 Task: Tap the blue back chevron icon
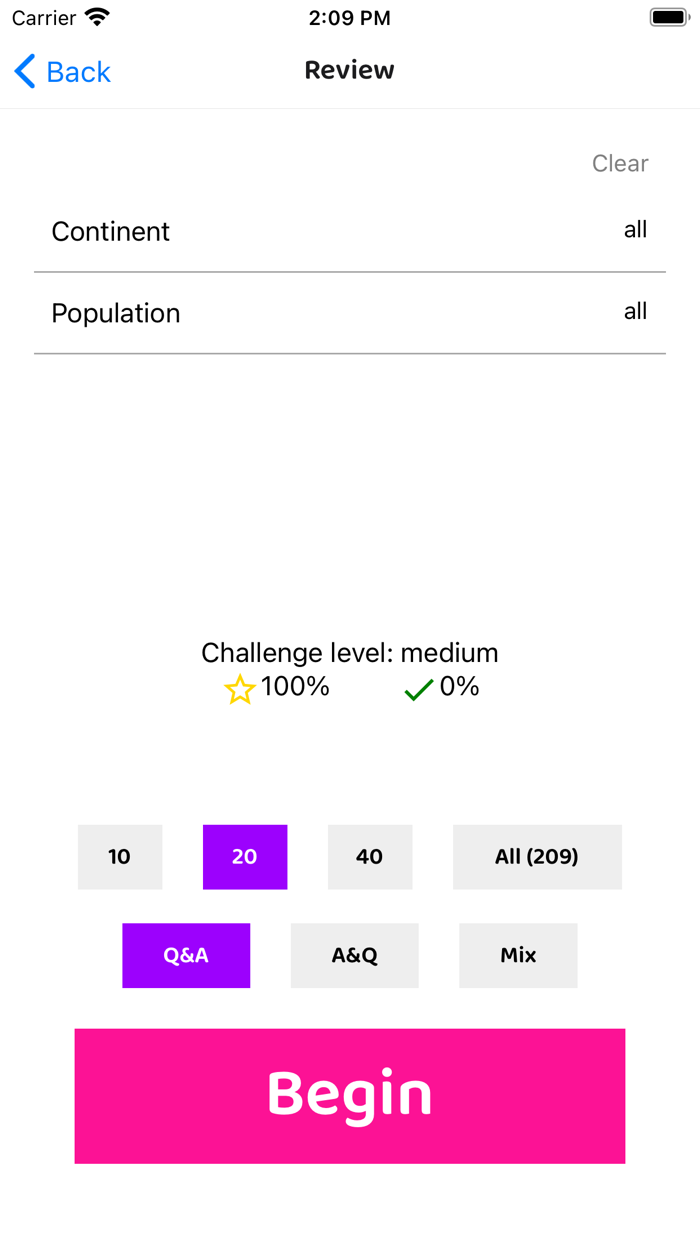(x=26, y=72)
